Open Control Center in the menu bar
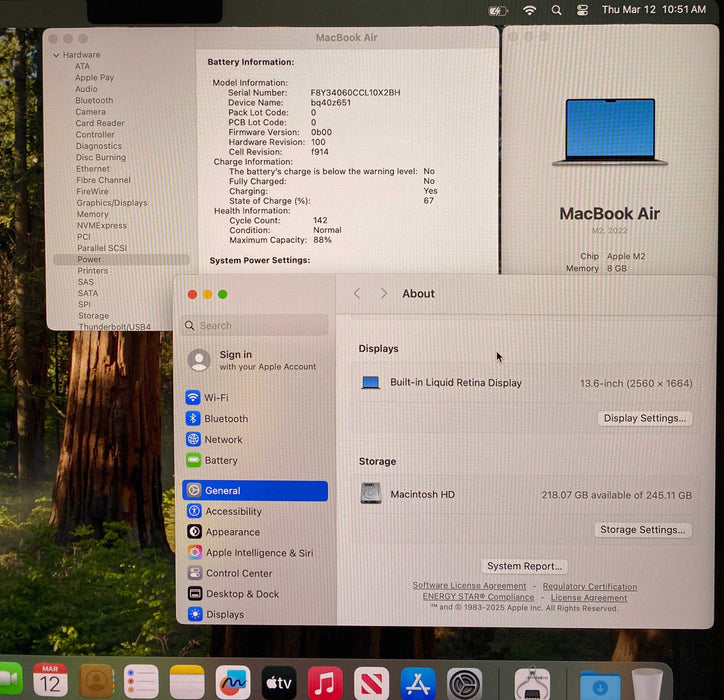This screenshot has height=700, width=724. point(582,10)
